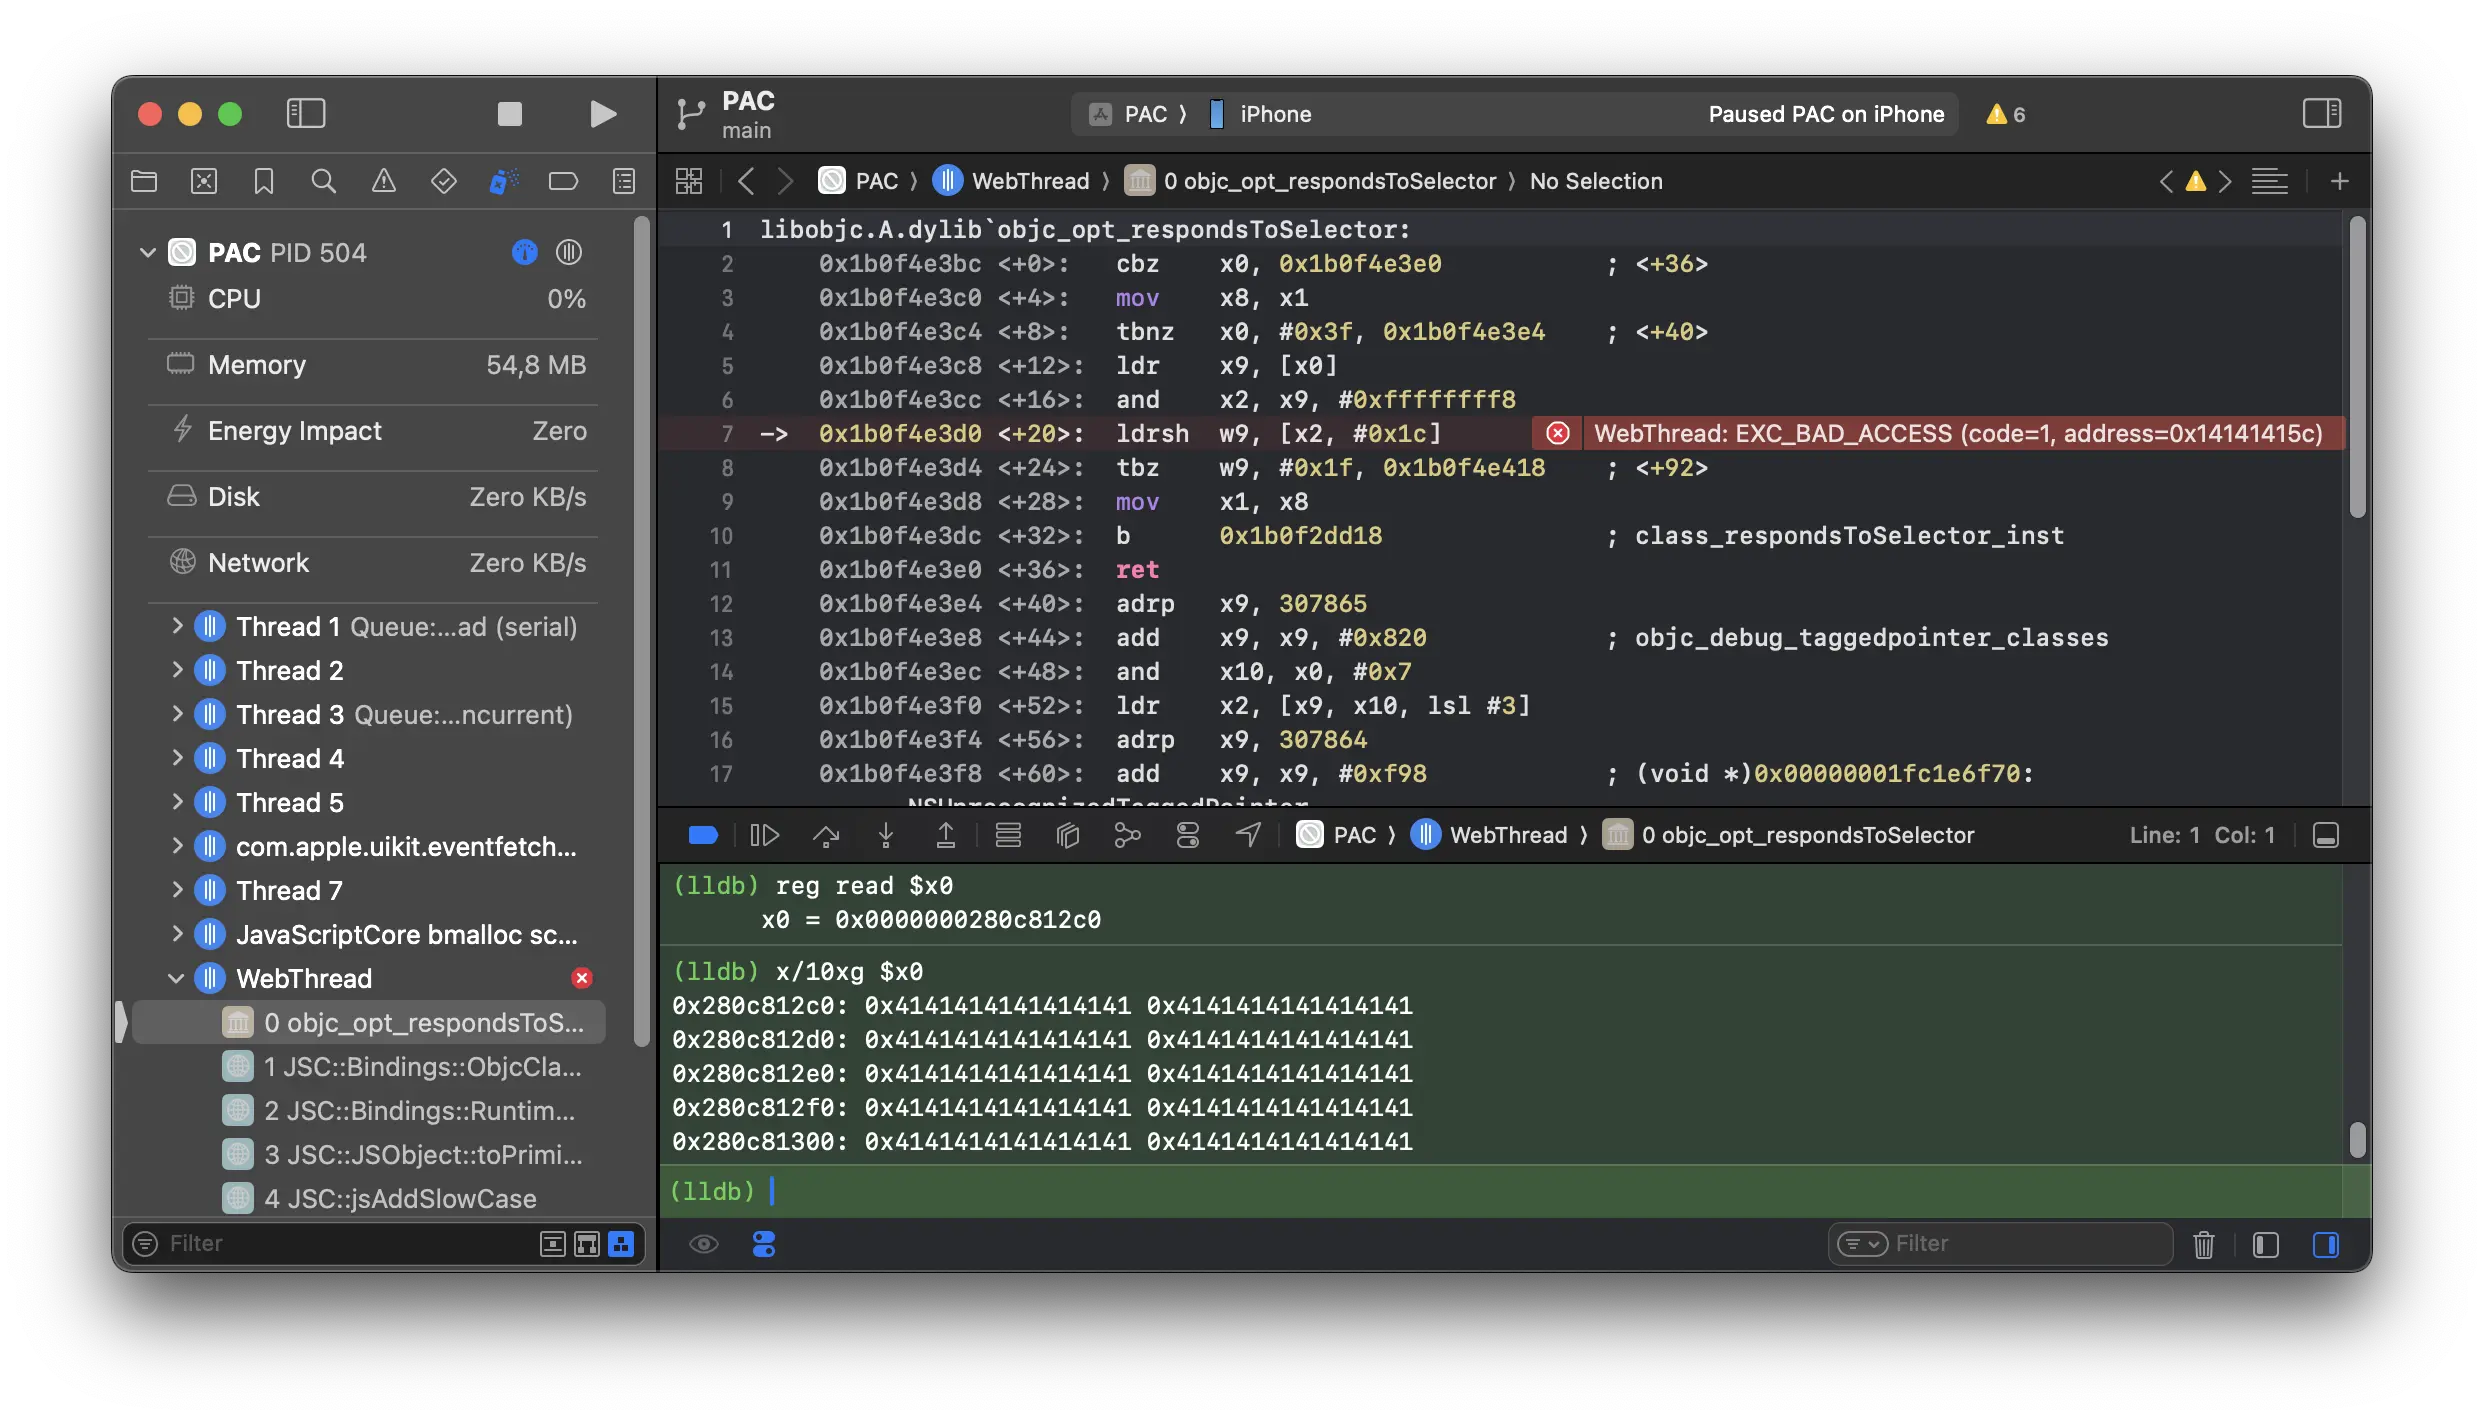Click the Simulate Location arrow icon

point(1248,835)
